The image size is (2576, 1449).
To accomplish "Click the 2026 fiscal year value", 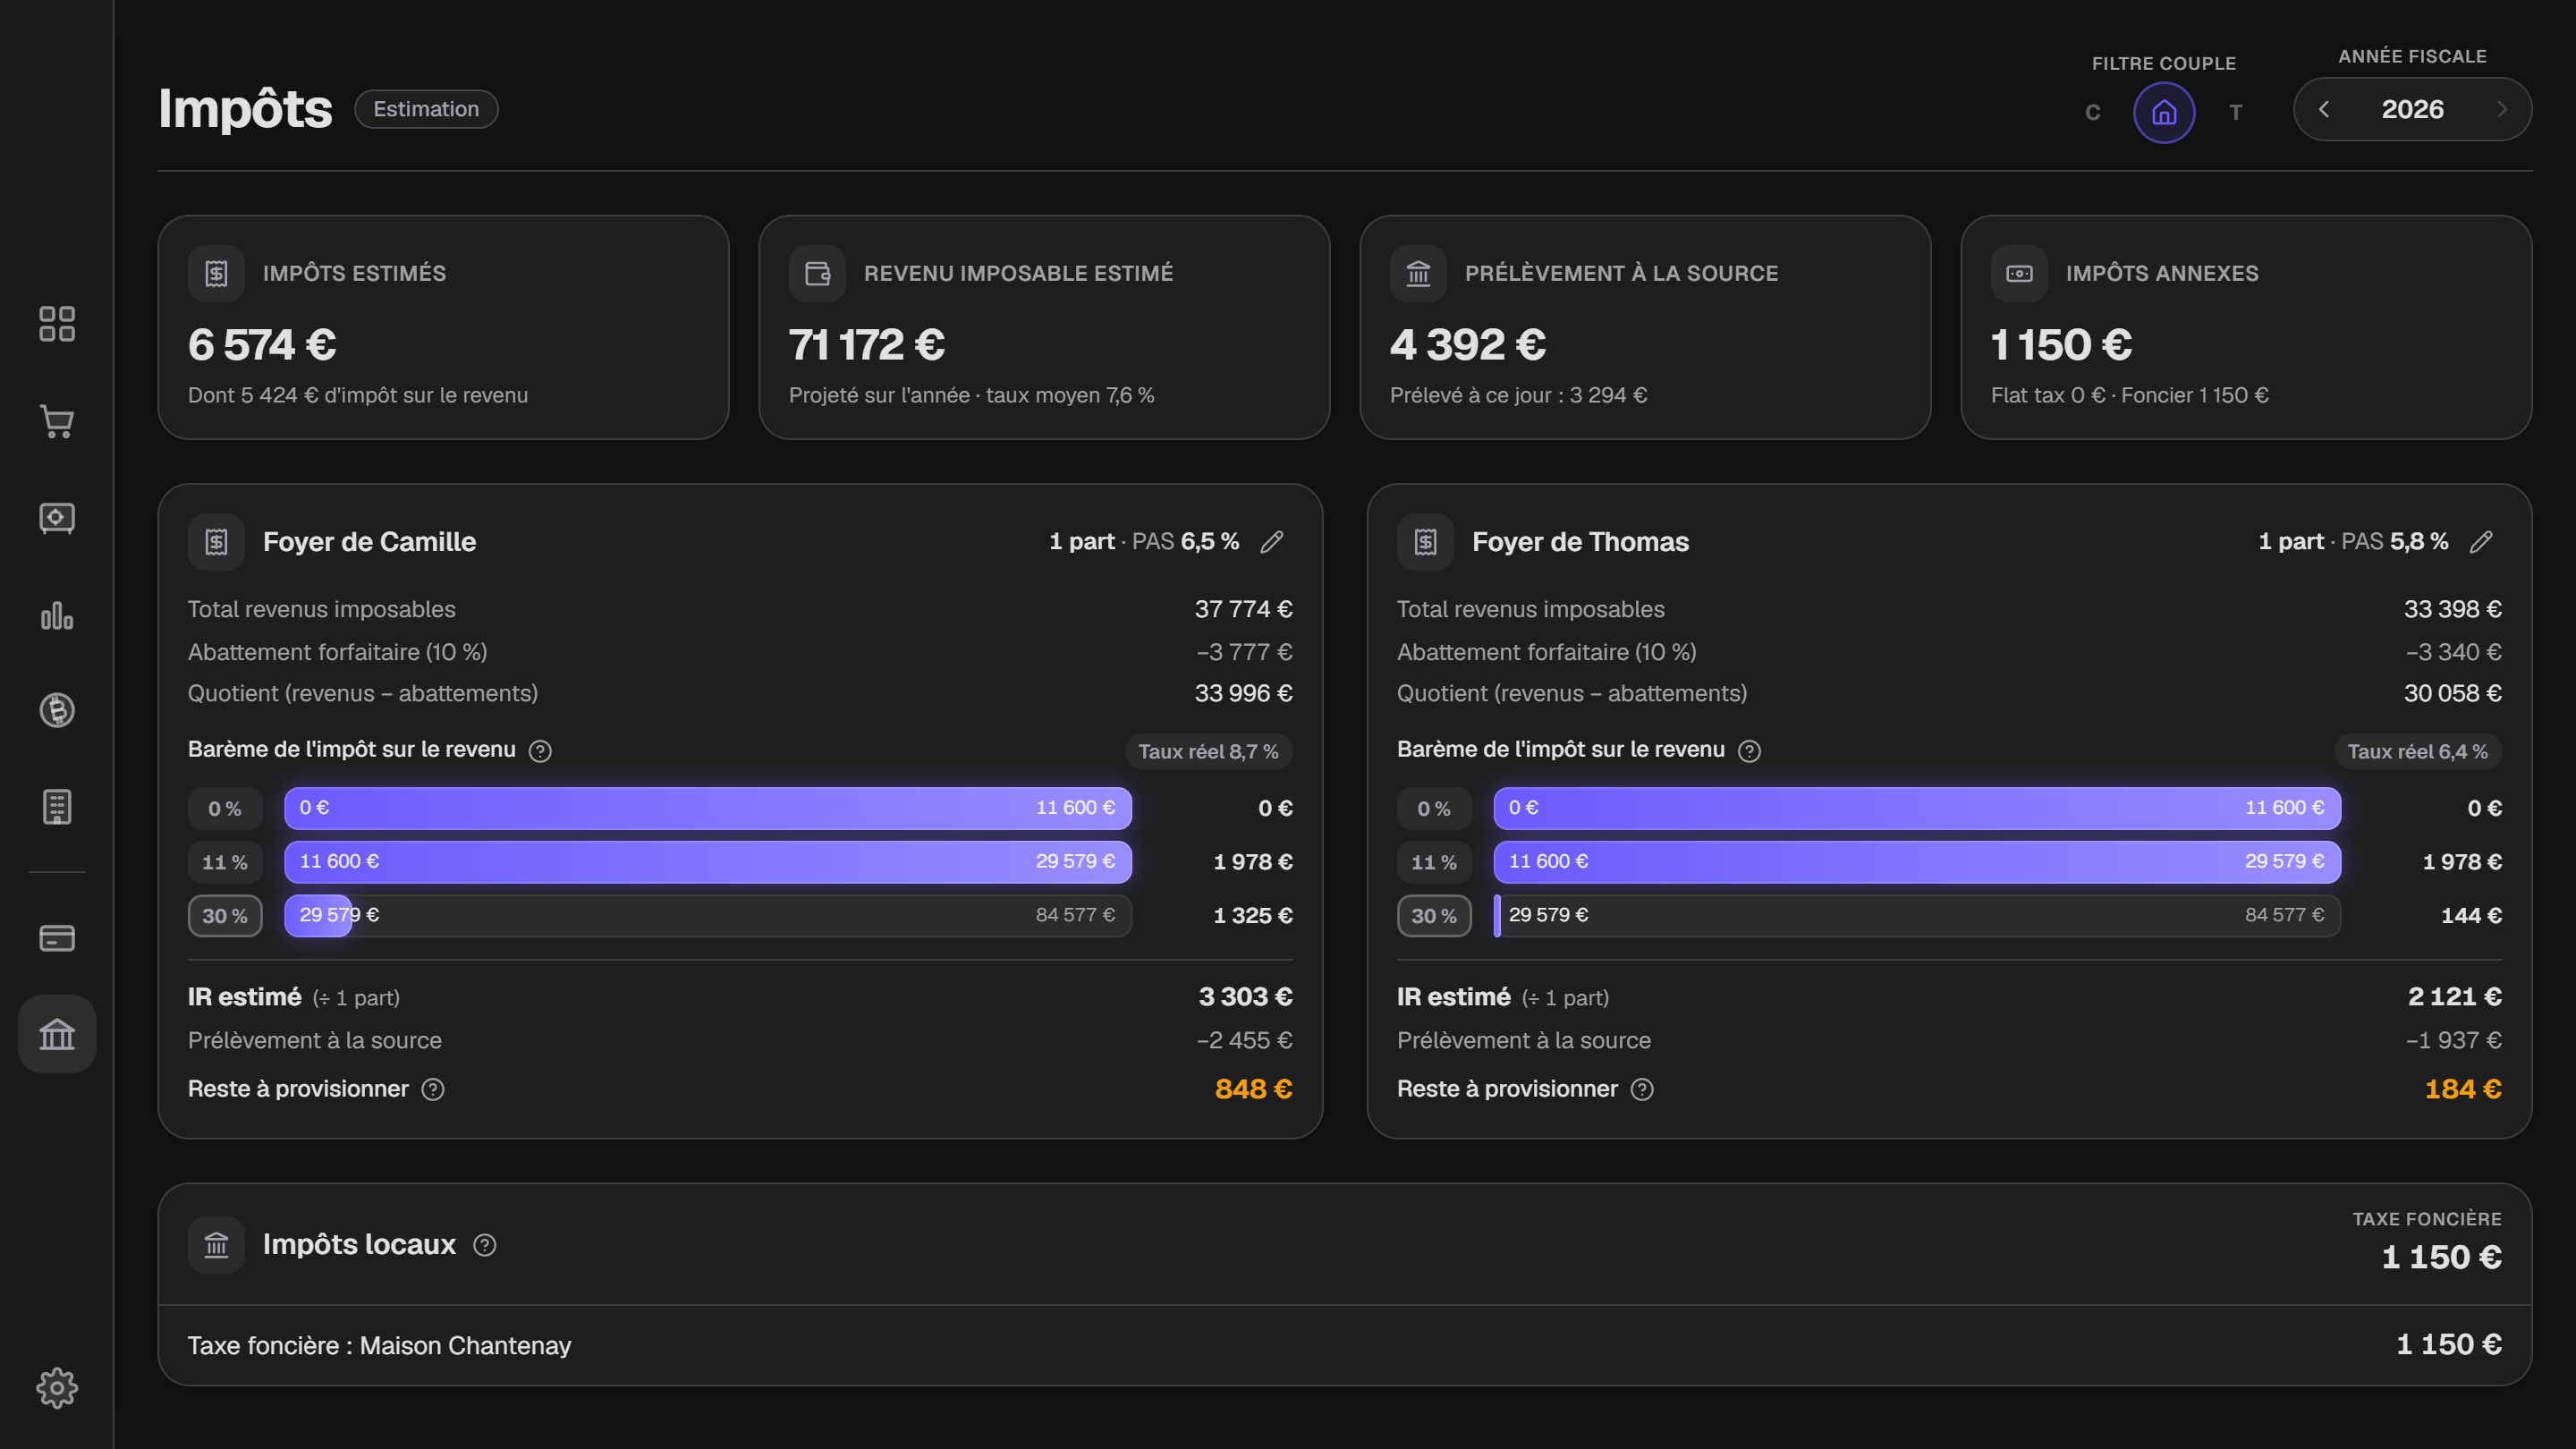I will coord(2412,110).
